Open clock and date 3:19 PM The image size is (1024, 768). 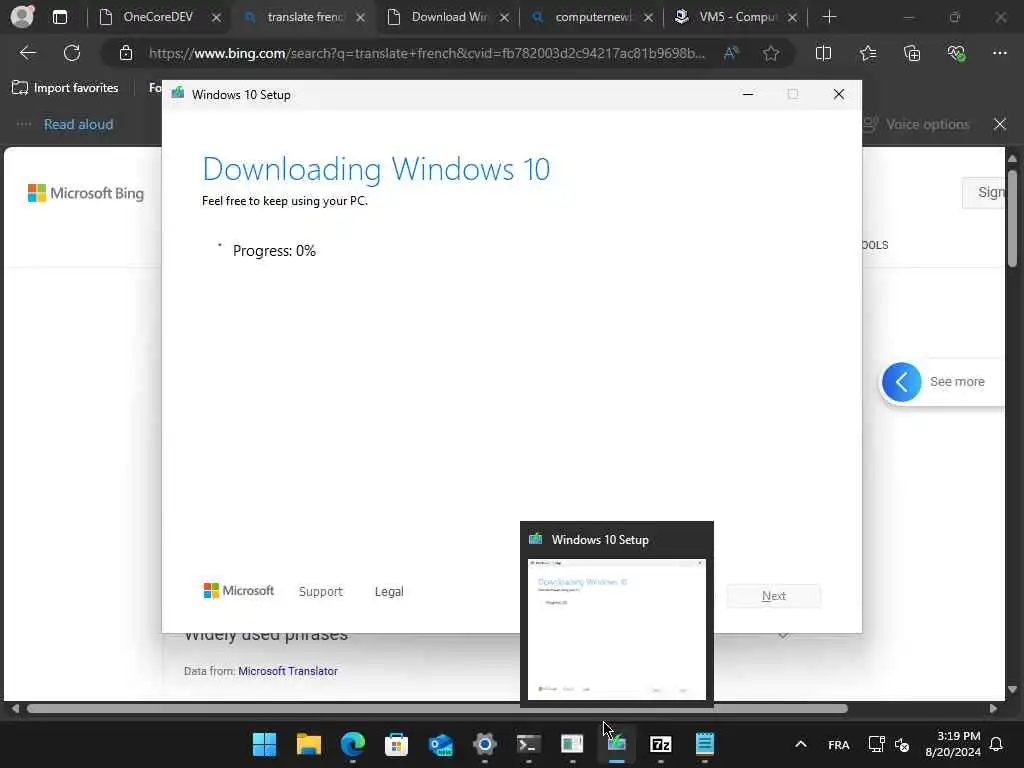click(953, 744)
